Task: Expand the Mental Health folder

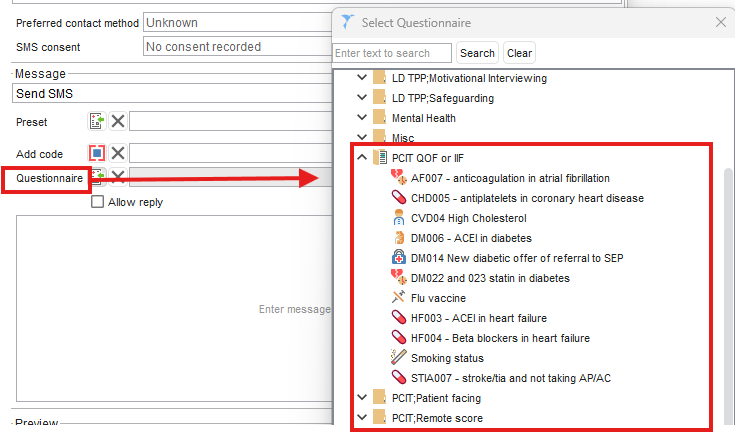Action: click(x=361, y=118)
